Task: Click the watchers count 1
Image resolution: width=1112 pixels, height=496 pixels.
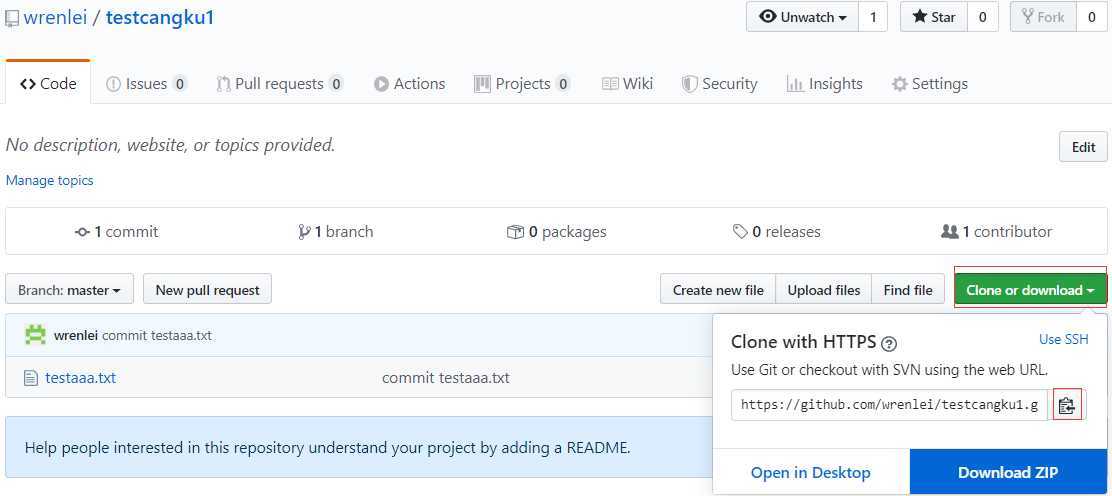Action: (873, 17)
